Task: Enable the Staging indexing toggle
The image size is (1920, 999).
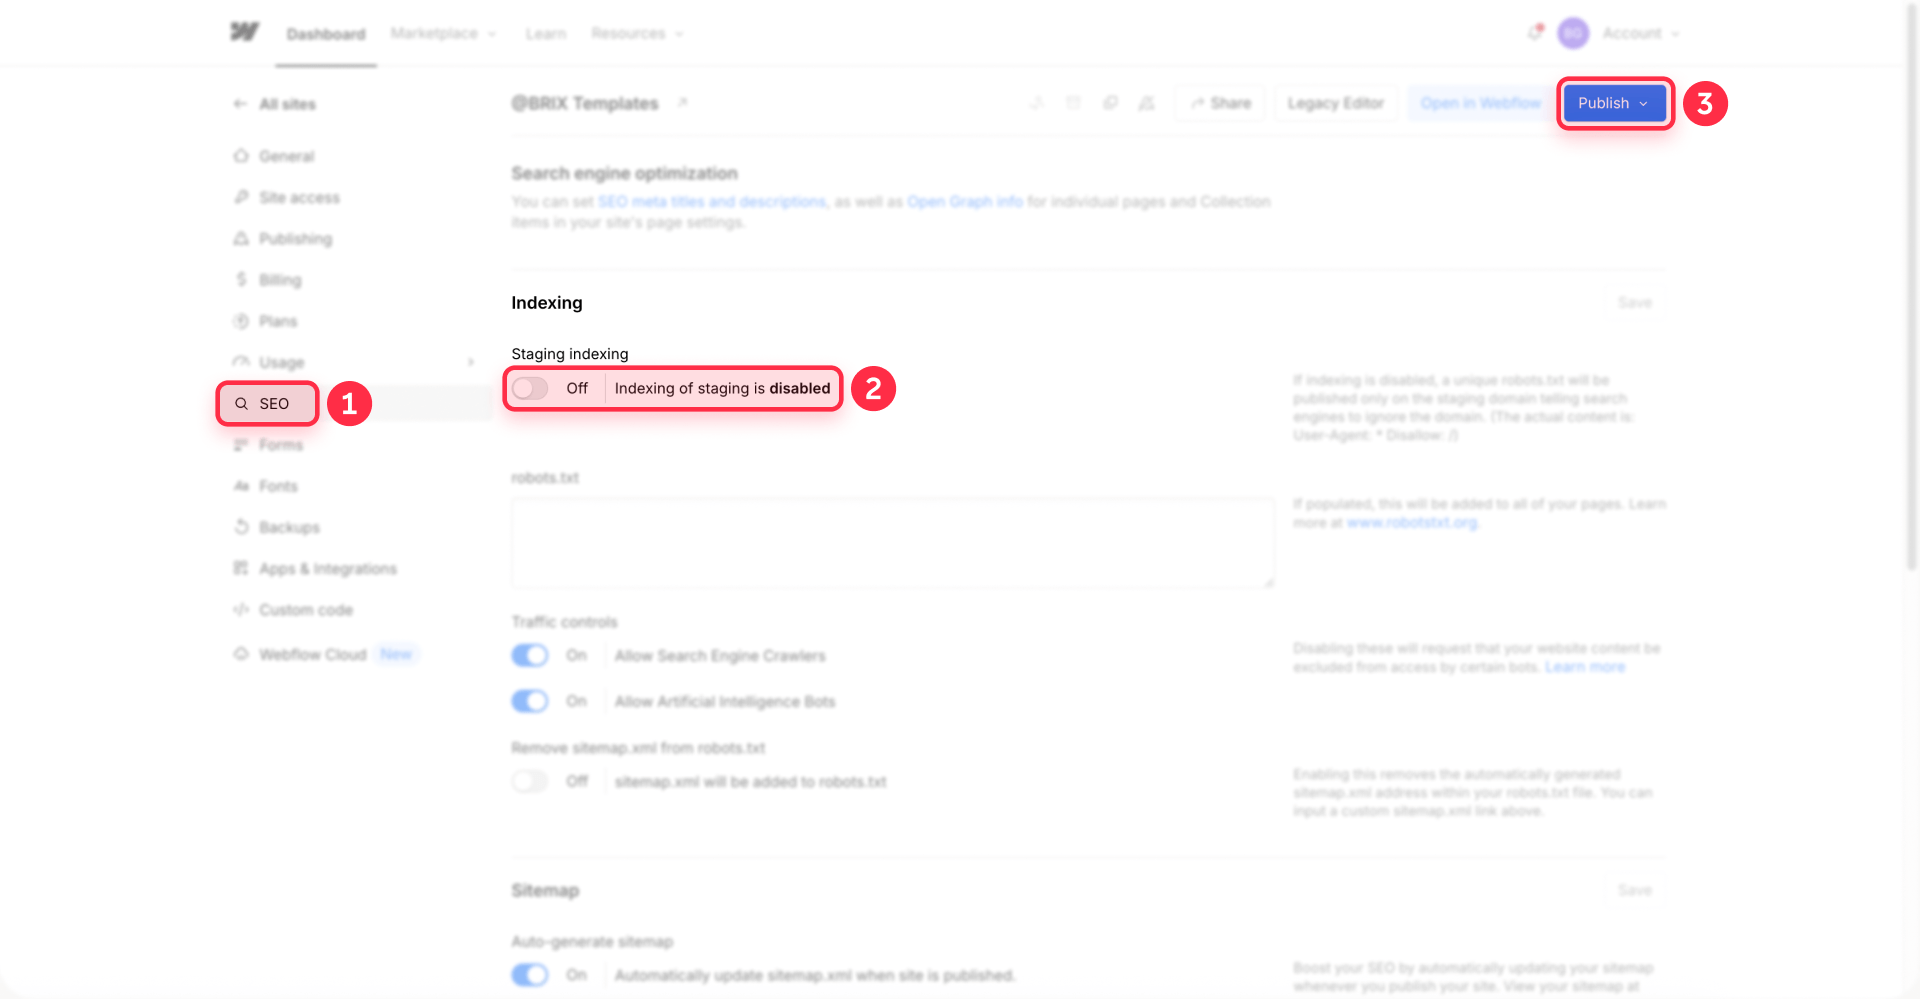Action: pyautogui.click(x=530, y=388)
